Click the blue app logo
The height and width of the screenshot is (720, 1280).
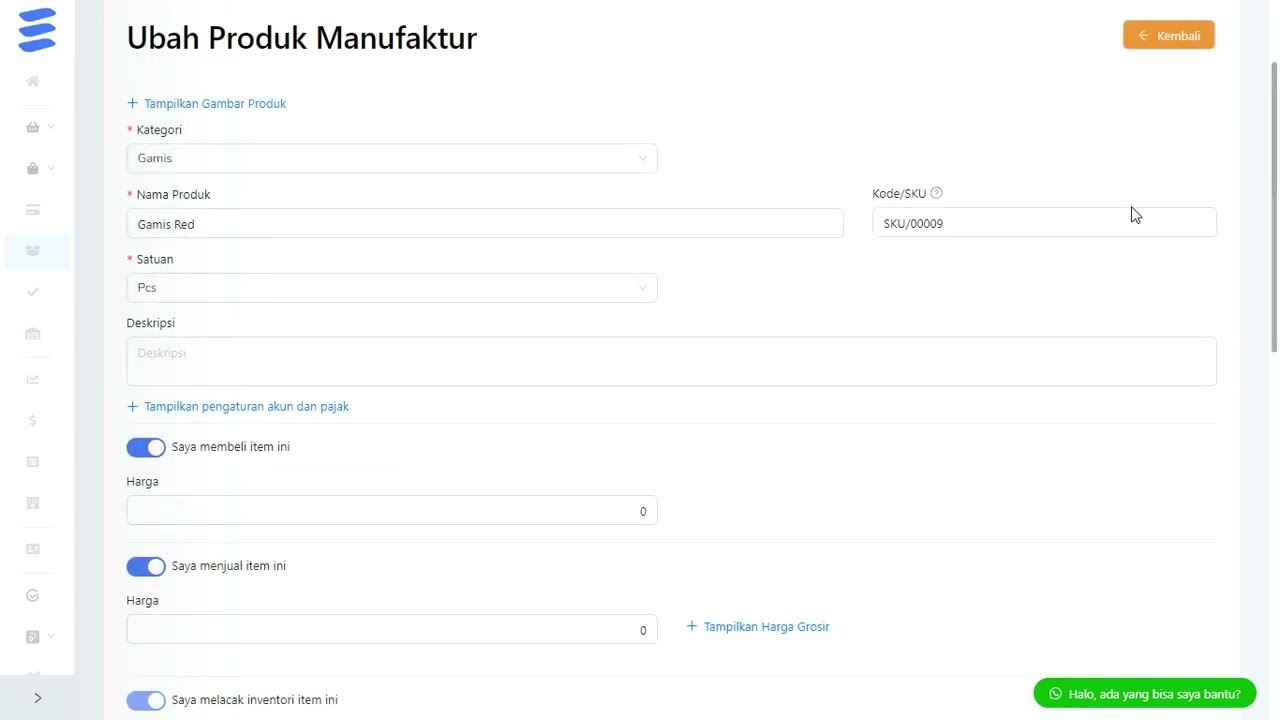(37, 30)
